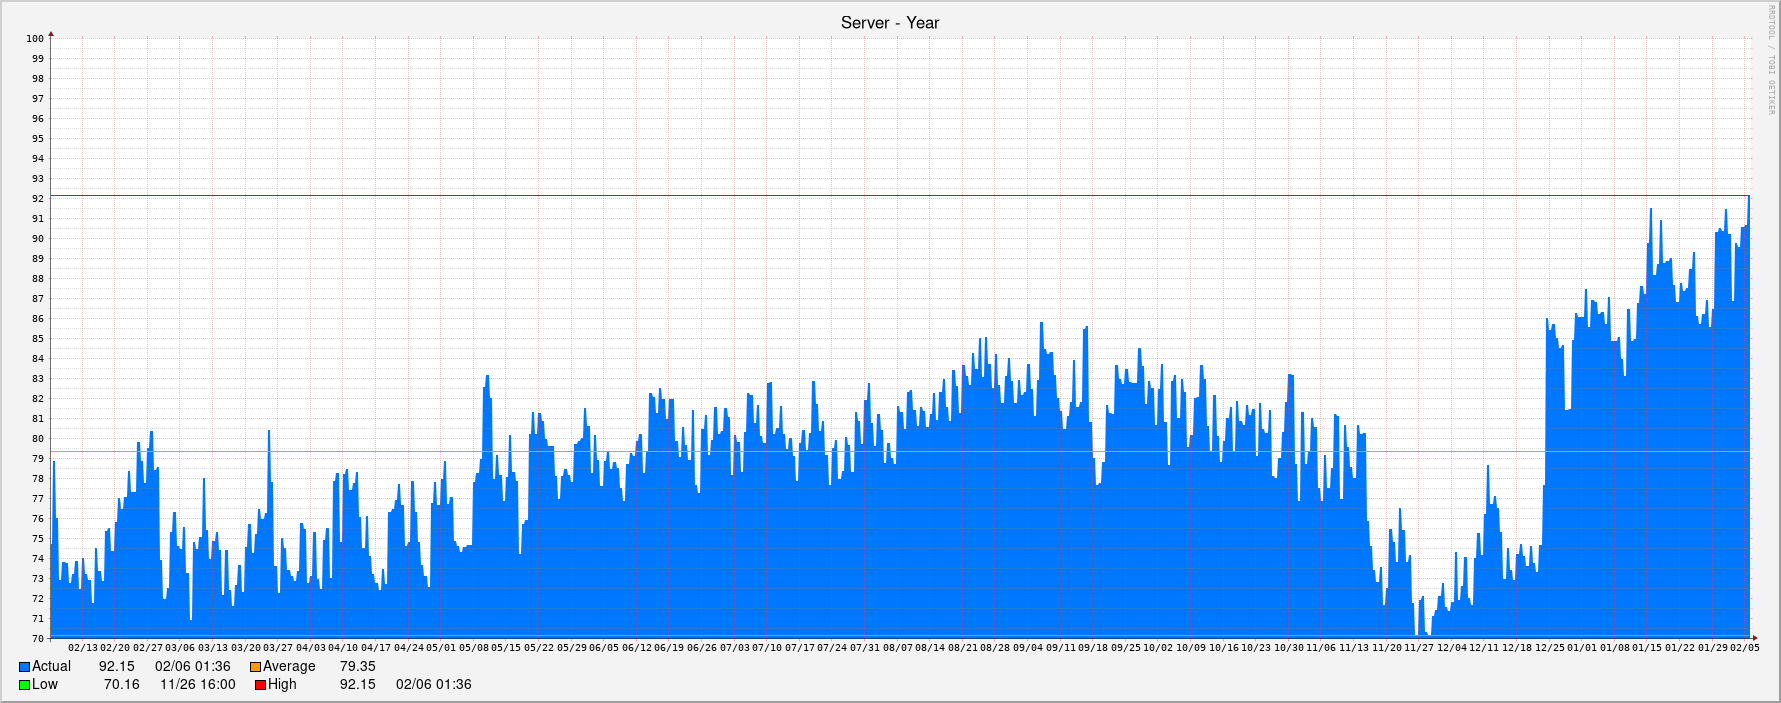The width and height of the screenshot is (1781, 703).
Task: Click the red arrow at x-axis right end
Action: point(1753,638)
